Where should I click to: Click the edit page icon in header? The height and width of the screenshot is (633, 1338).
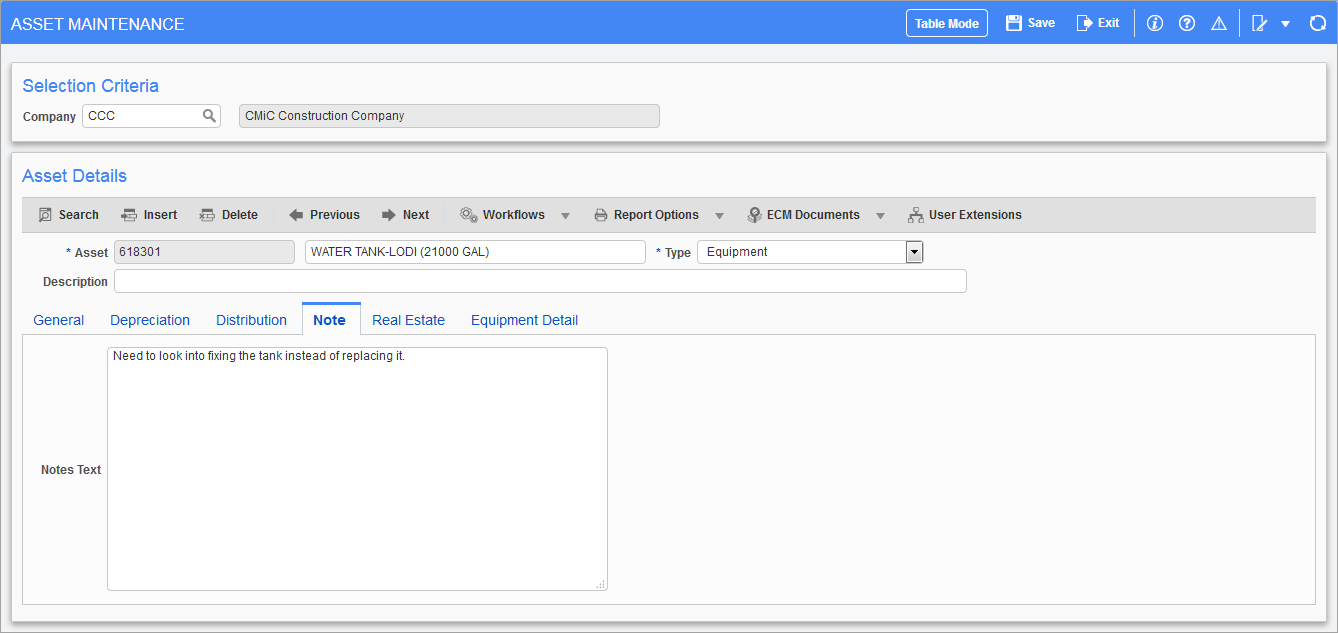pyautogui.click(x=1260, y=23)
